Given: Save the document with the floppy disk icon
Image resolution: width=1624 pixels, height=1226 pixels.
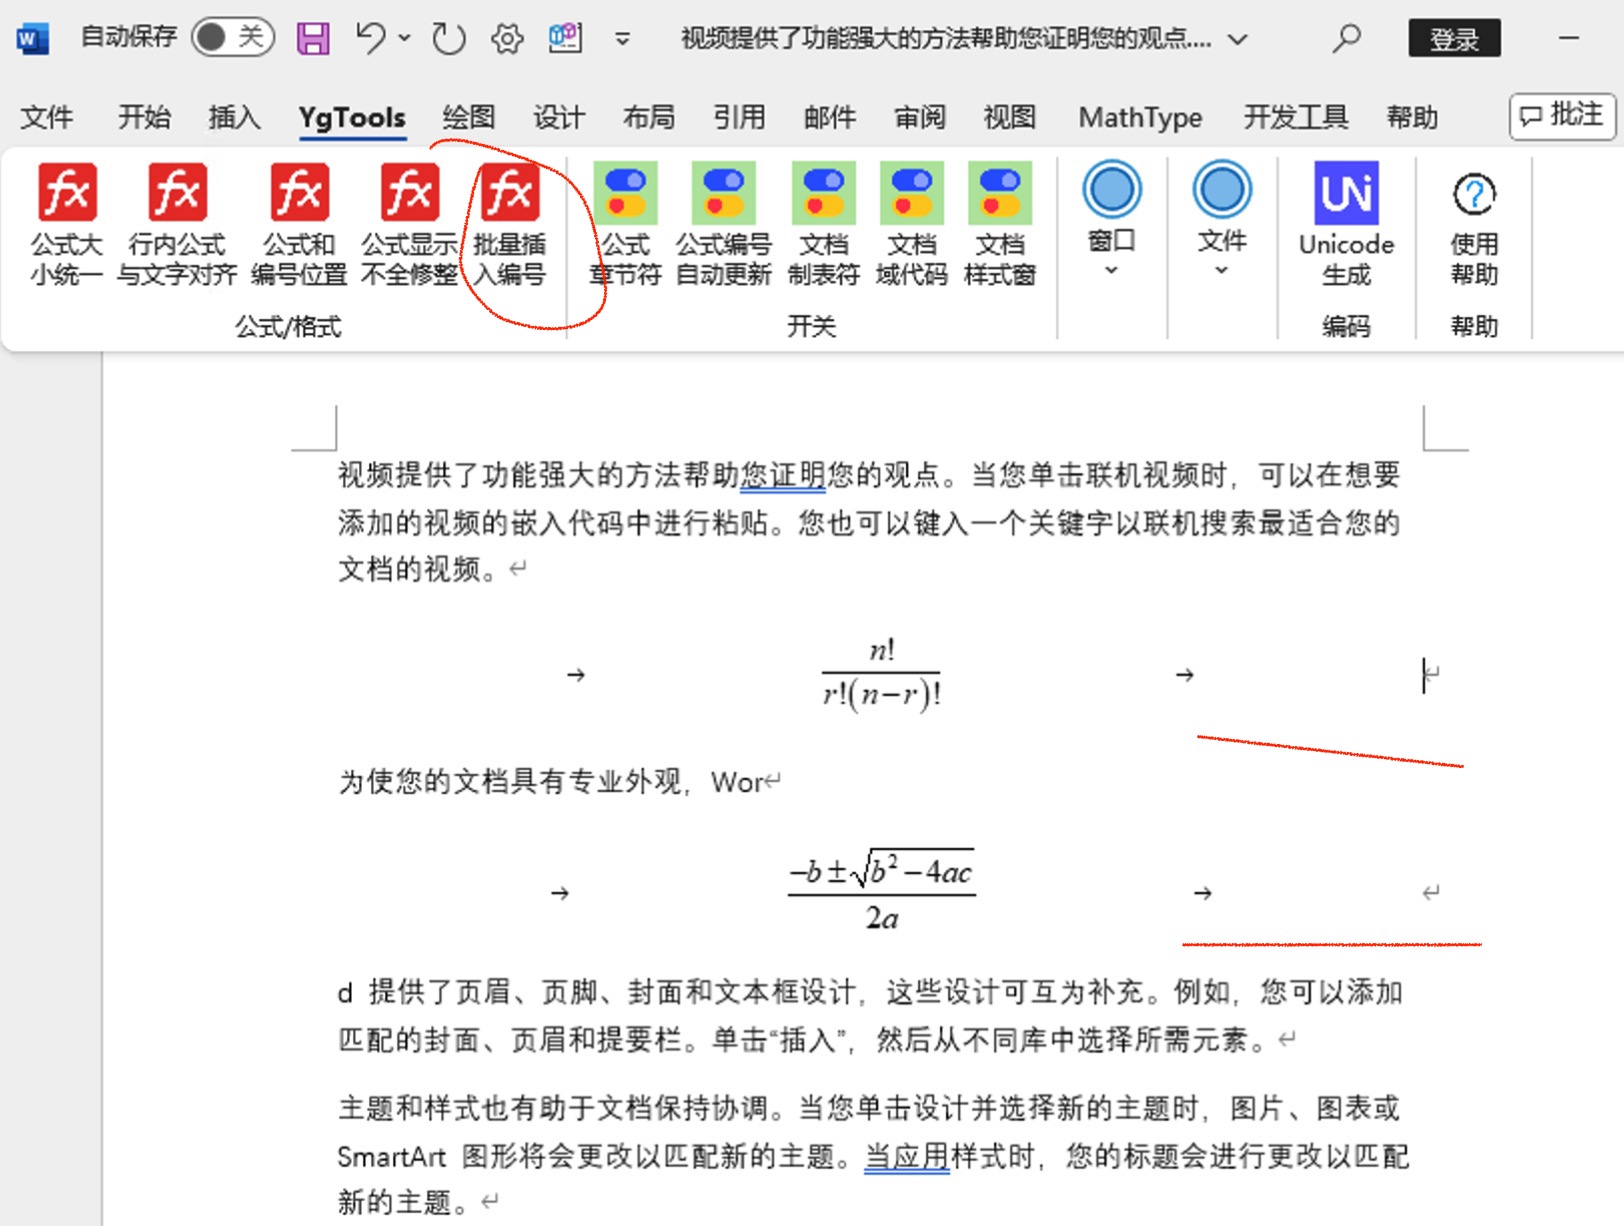Looking at the screenshot, I should pos(313,39).
